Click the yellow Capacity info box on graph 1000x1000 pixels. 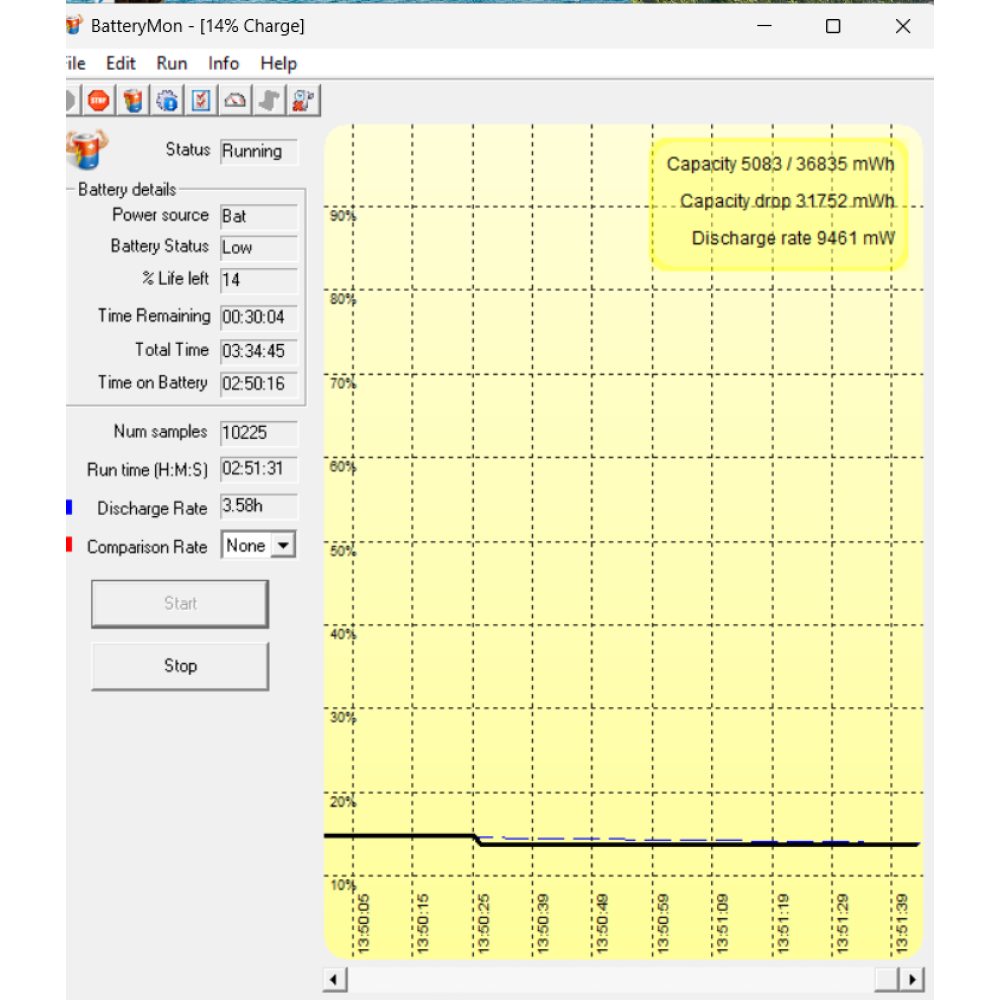[780, 203]
